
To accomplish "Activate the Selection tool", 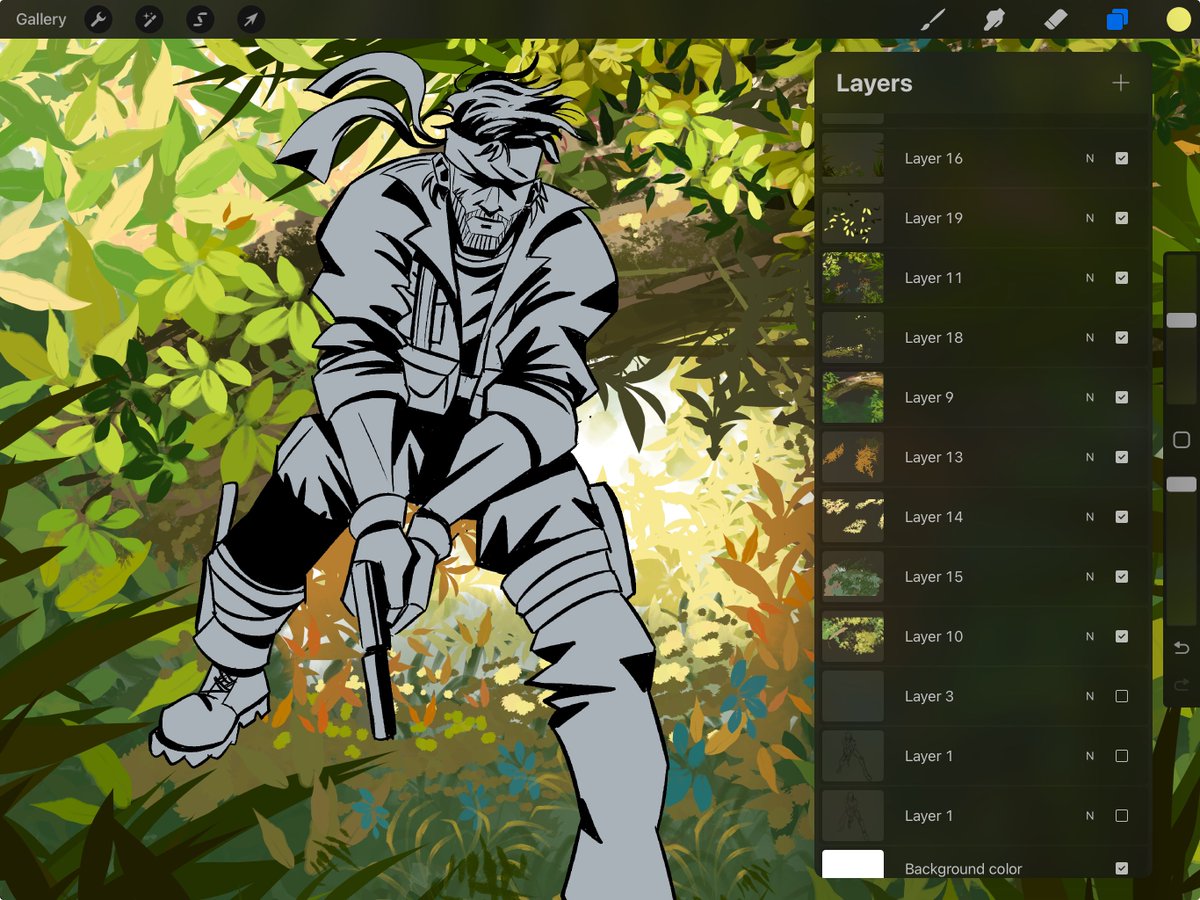I will point(200,19).
